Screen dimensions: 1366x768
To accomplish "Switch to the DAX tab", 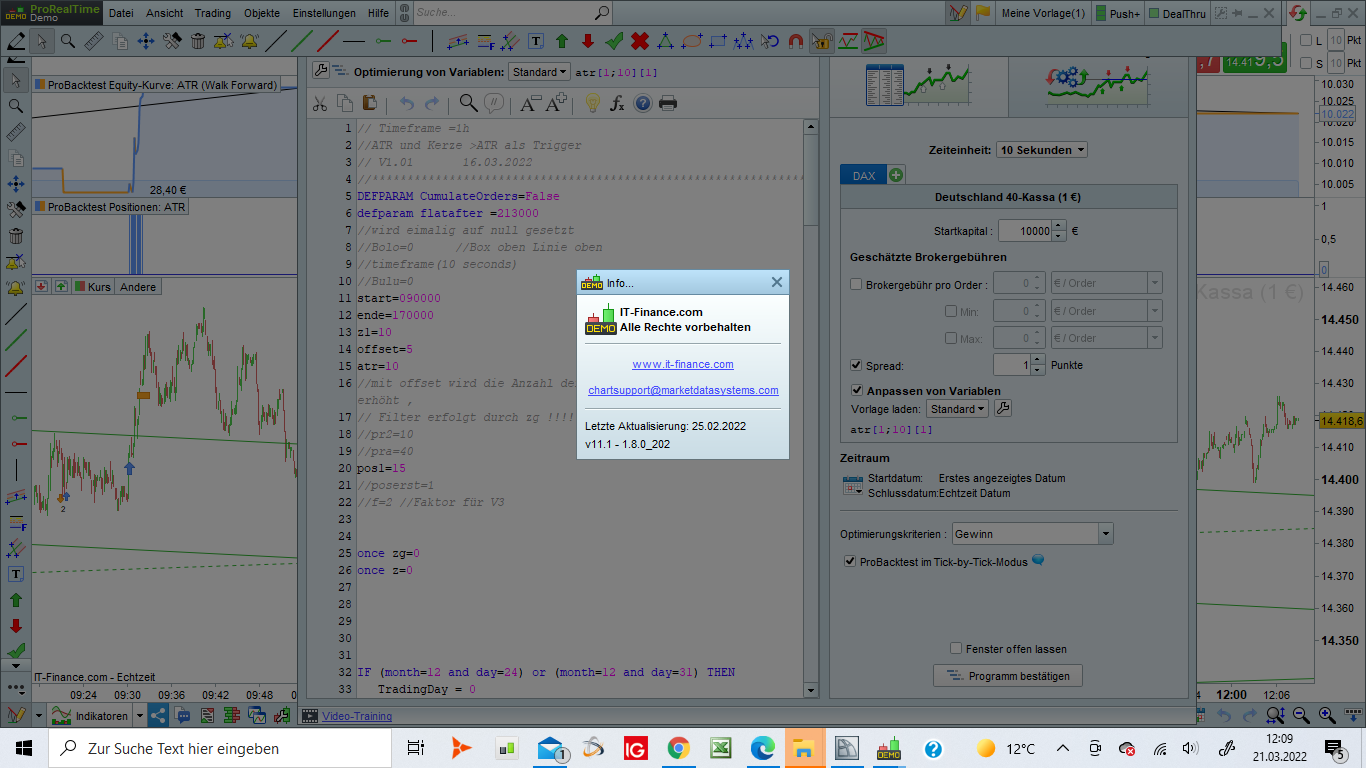I will click(863, 175).
